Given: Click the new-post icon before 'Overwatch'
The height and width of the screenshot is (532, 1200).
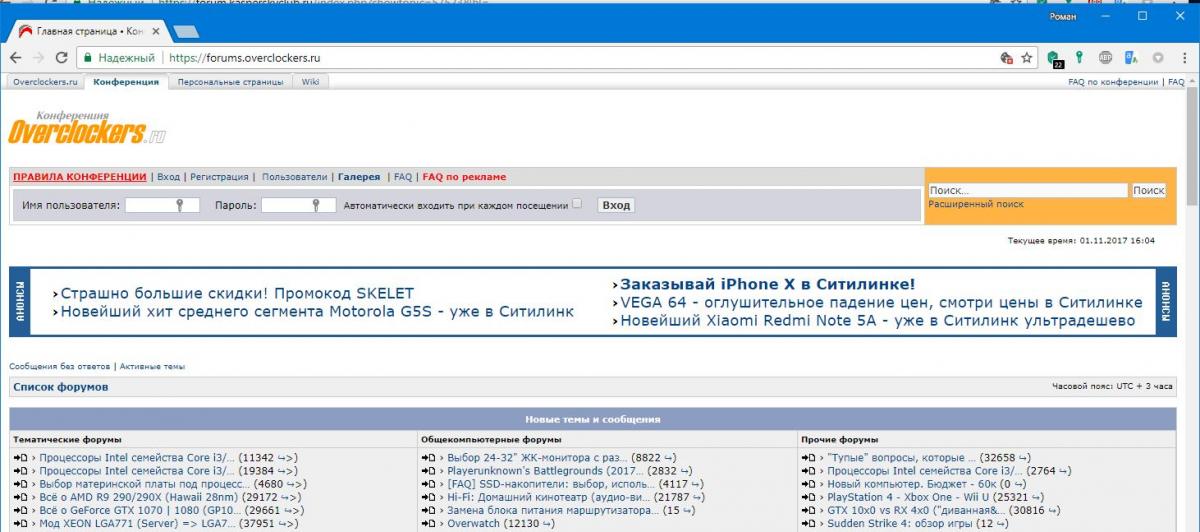Looking at the screenshot, I should tap(430, 523).
